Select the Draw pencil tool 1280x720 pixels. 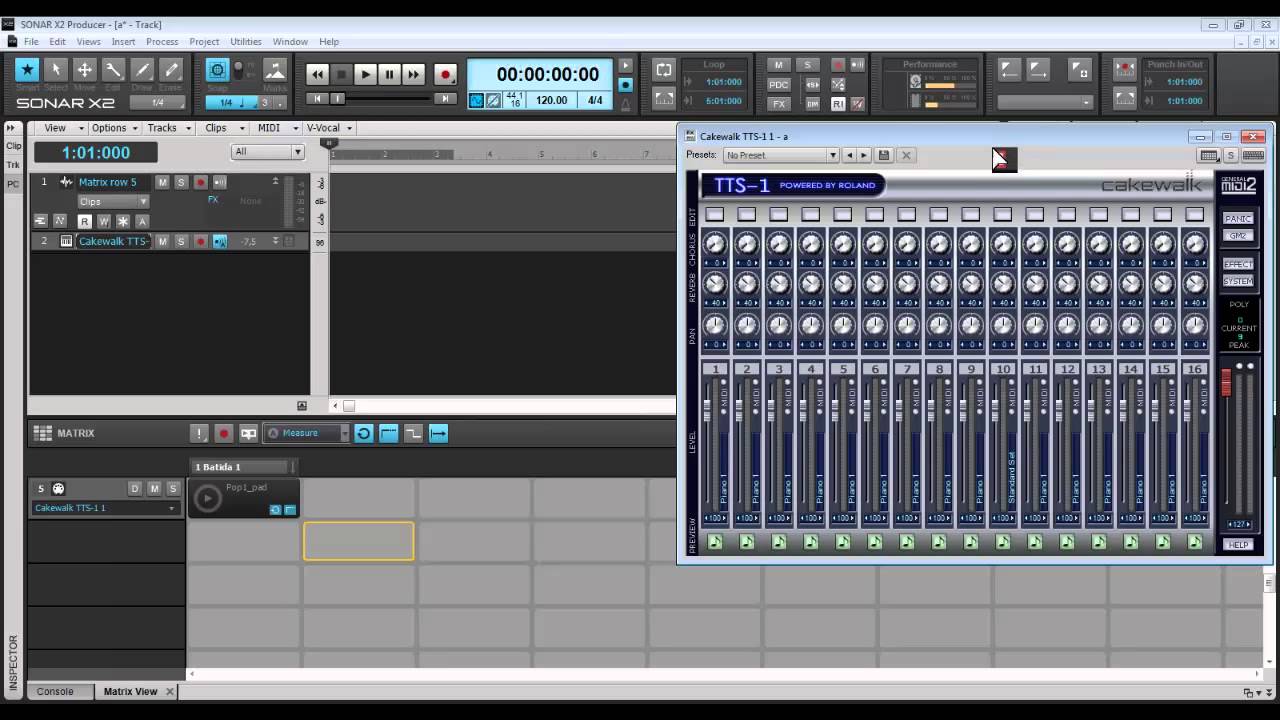click(143, 70)
